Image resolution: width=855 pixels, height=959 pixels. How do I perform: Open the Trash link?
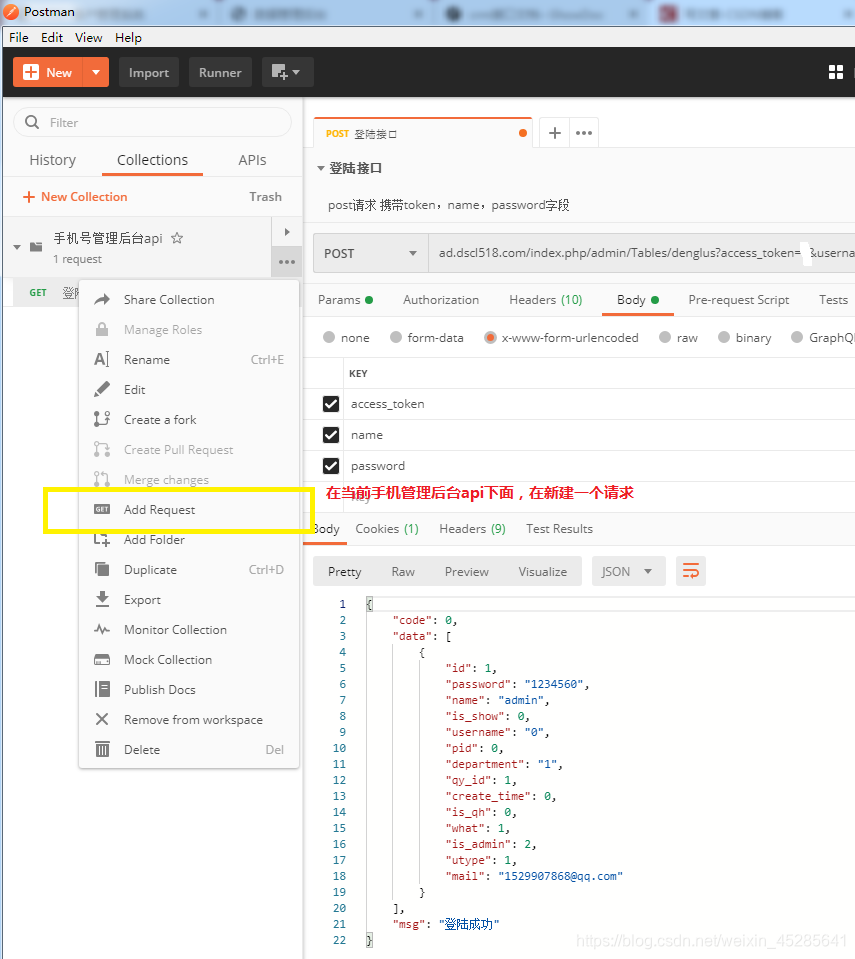point(265,197)
